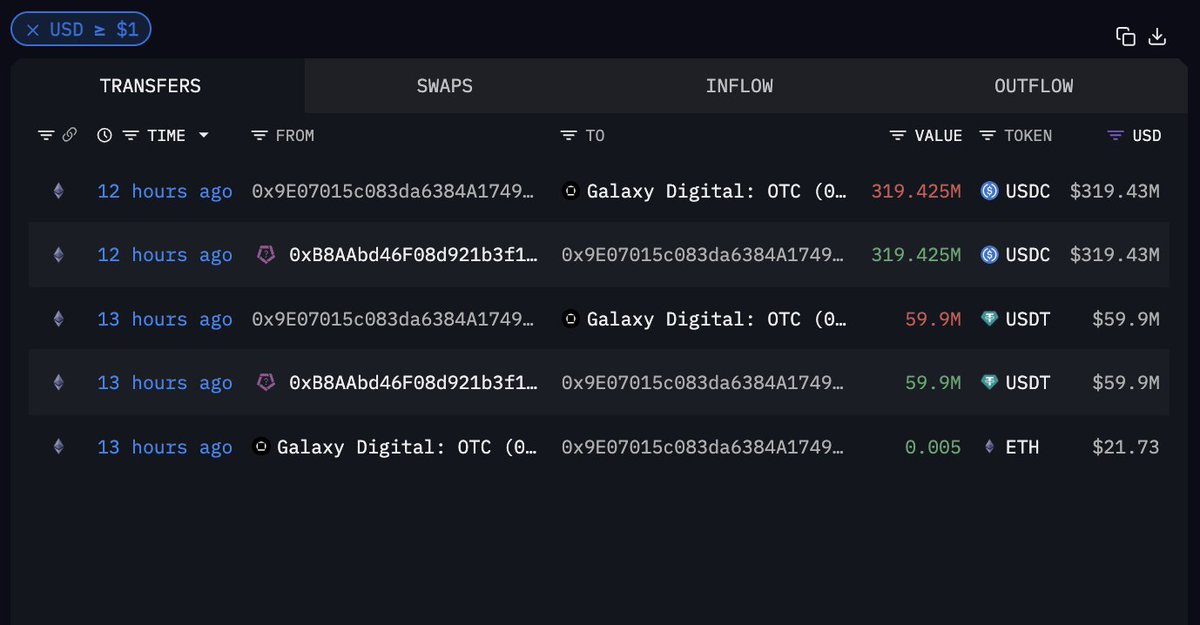Select green 319.425M value
The image size is (1200, 625).
tap(916, 255)
